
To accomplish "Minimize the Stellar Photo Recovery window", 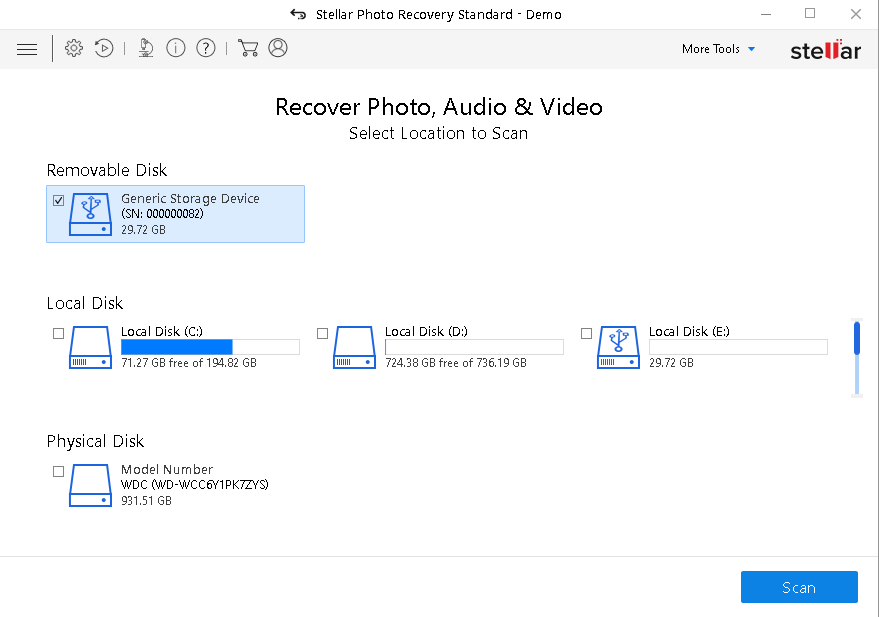I will coord(766,14).
